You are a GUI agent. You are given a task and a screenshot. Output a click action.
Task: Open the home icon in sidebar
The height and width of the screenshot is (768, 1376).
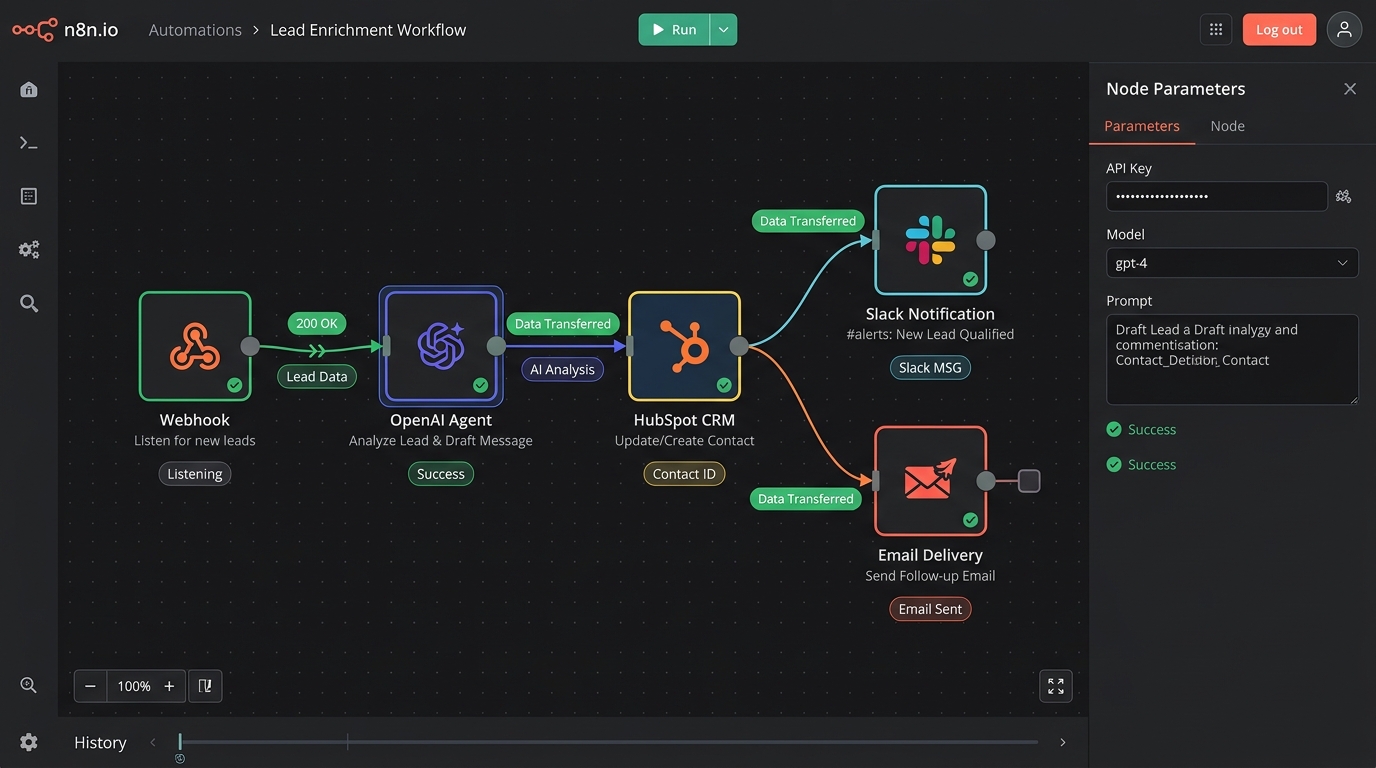pos(29,90)
